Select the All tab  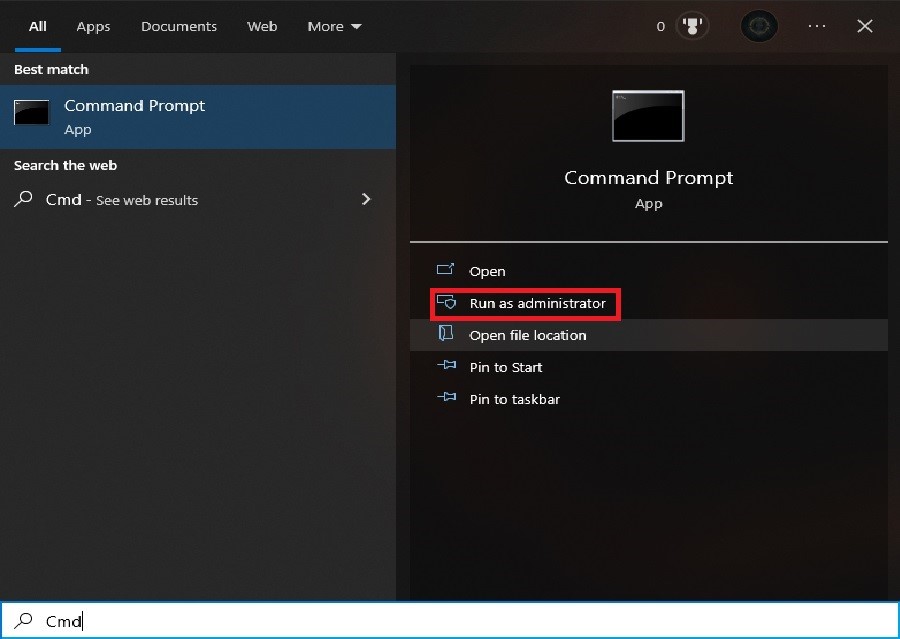(x=38, y=26)
